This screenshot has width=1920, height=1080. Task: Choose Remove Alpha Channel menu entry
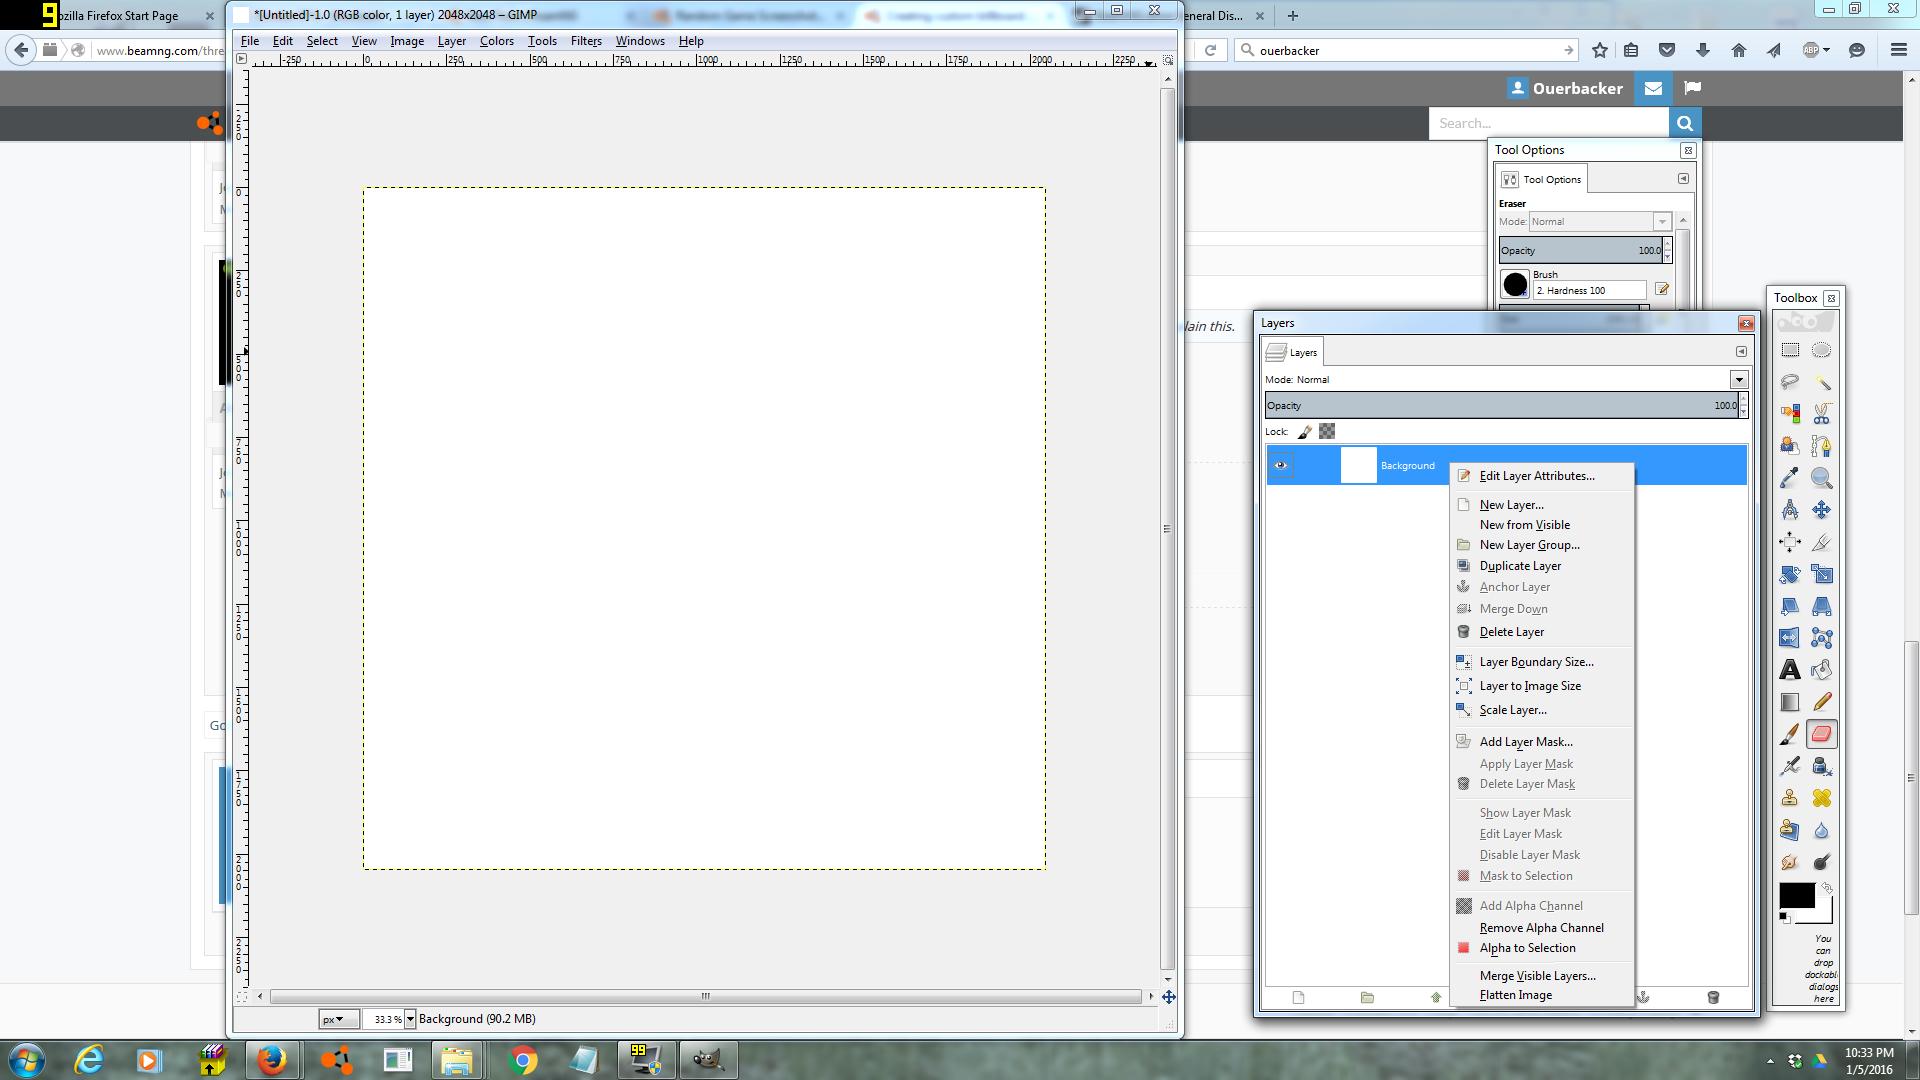tap(1541, 928)
